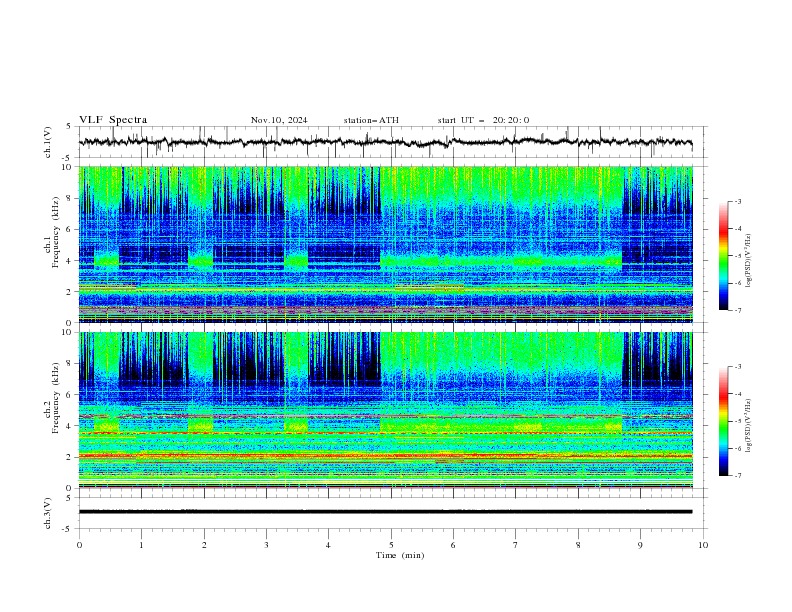The image size is (792, 612).
Task: Click the lower 'log(PSD)(V²/Hz)' colorbar label
Action: (748, 425)
